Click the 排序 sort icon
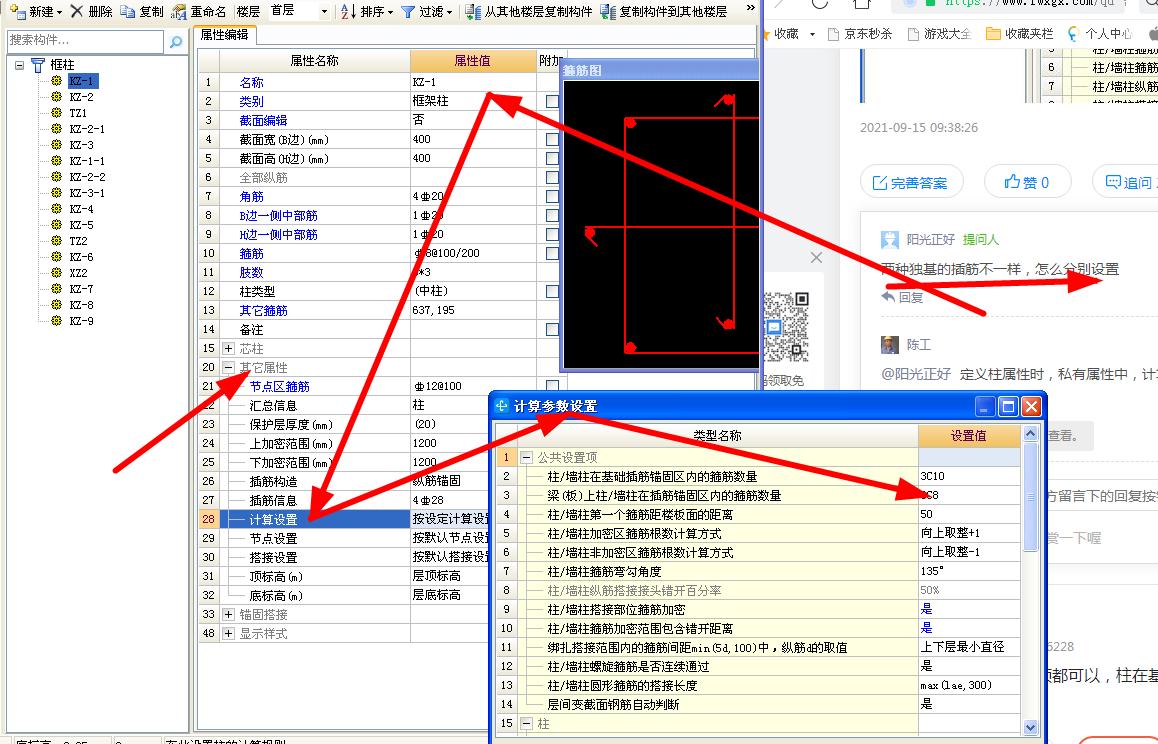 [x=349, y=11]
